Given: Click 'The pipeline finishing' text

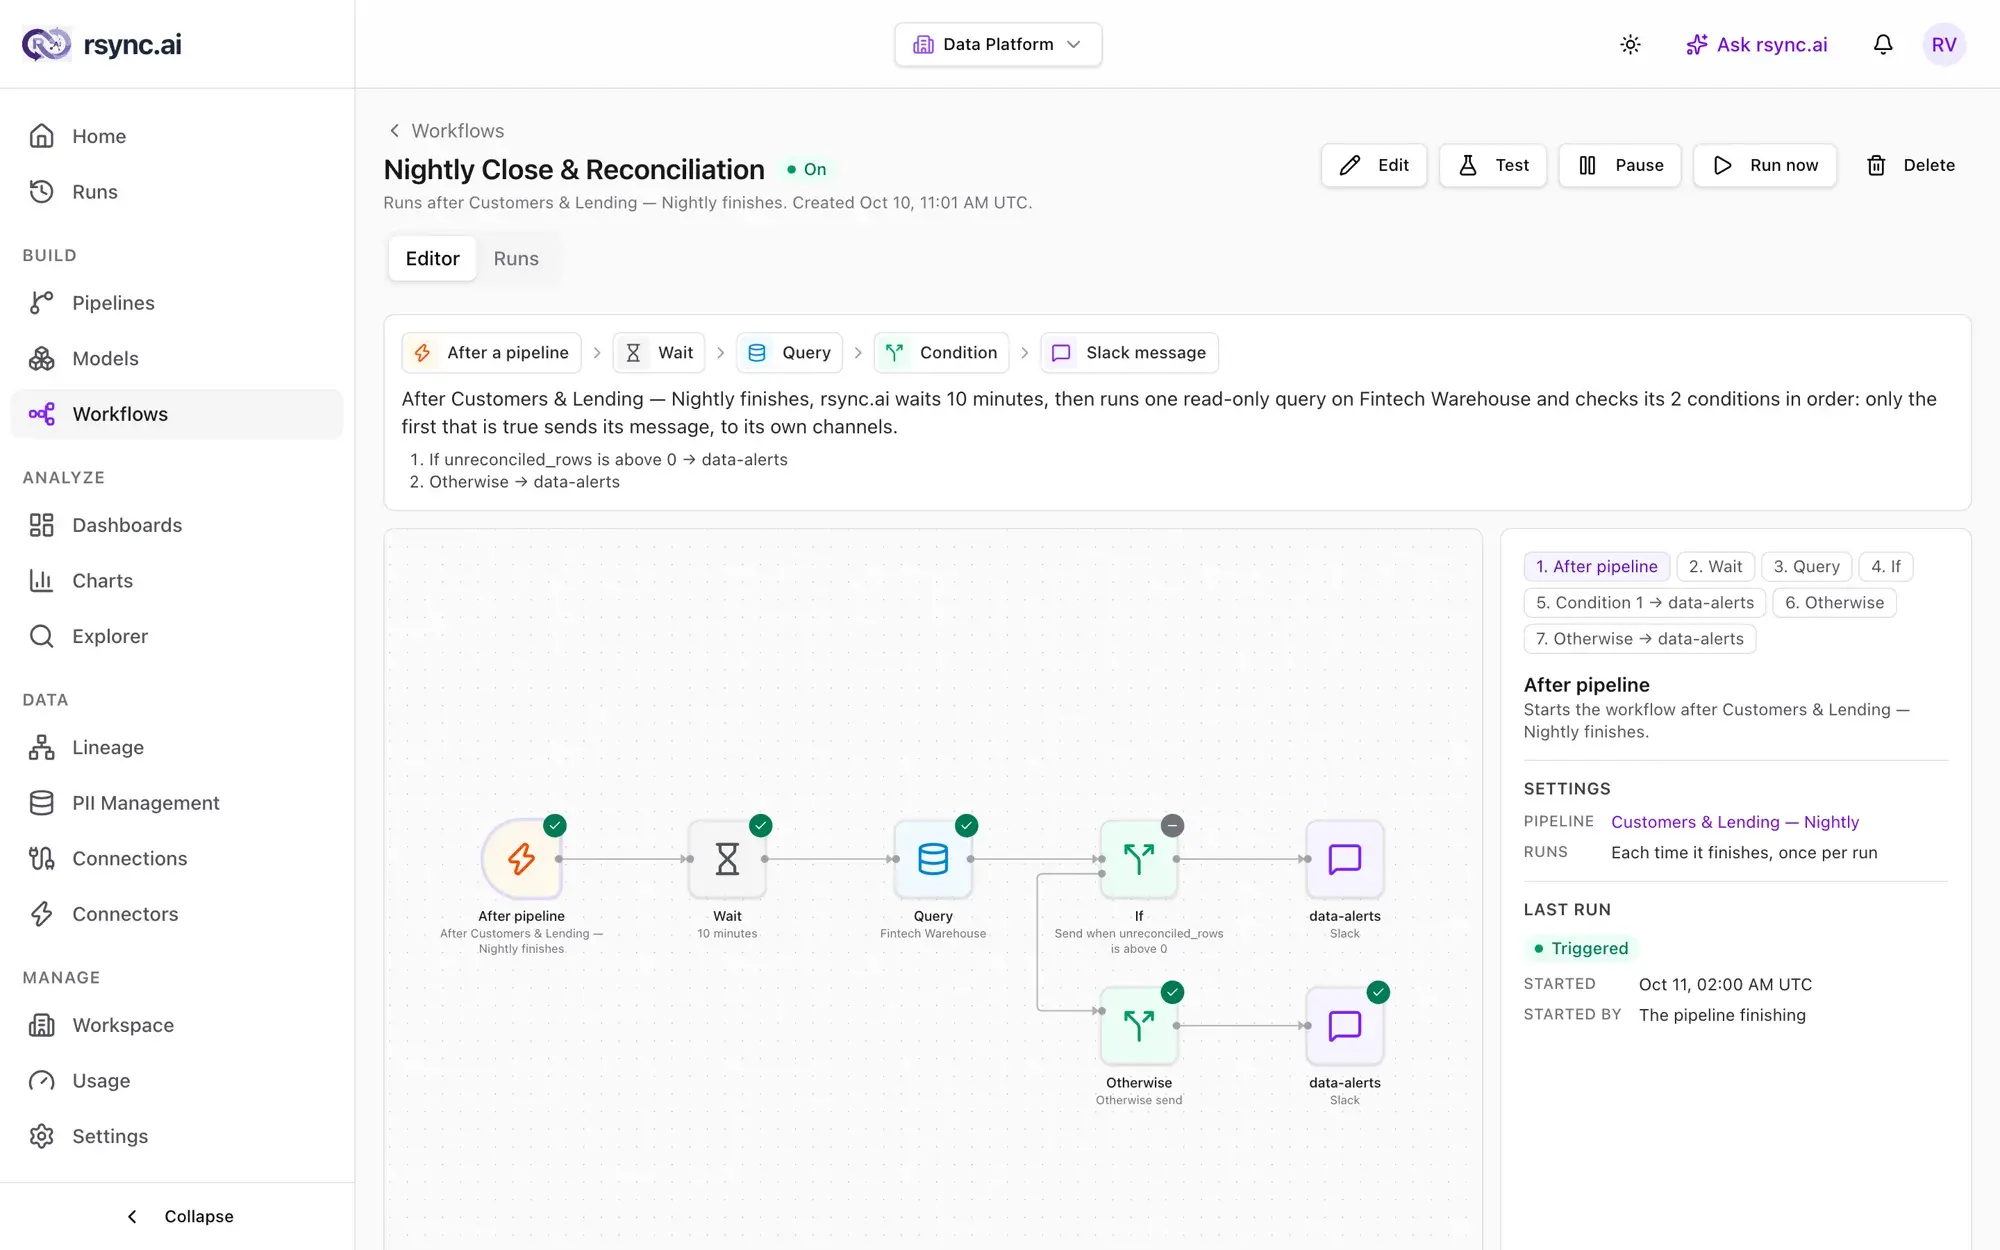Looking at the screenshot, I should coord(1722,1015).
